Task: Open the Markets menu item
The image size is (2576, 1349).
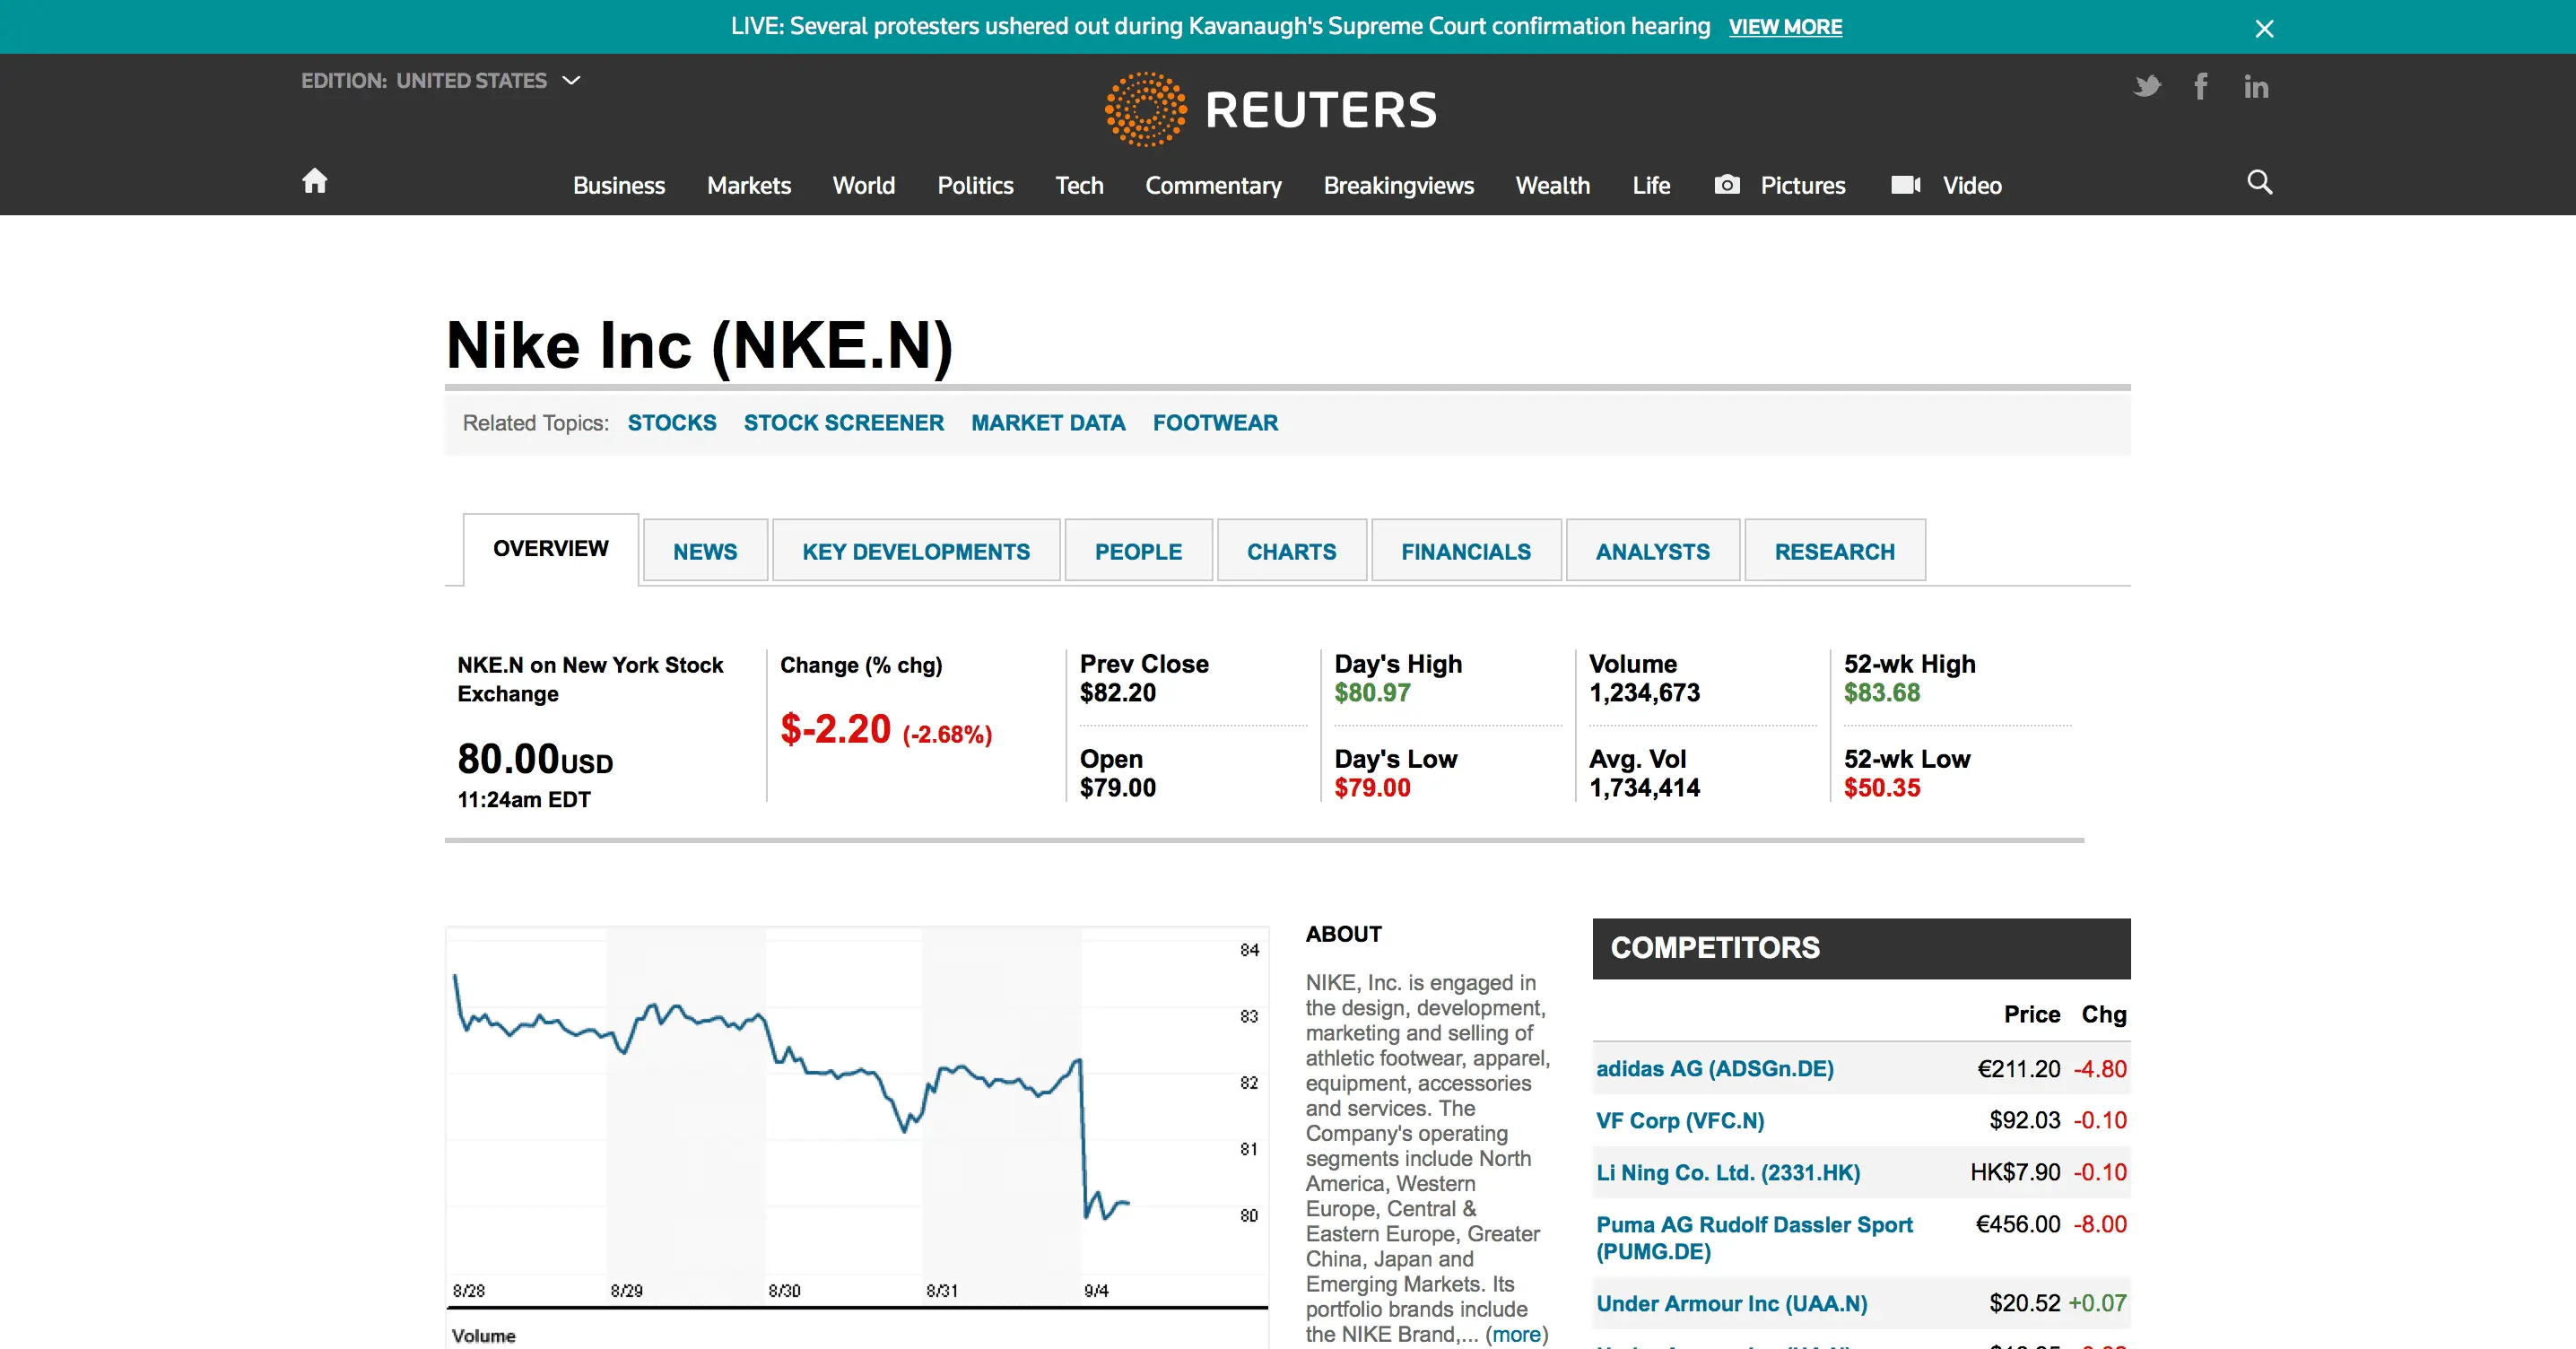Action: (748, 185)
